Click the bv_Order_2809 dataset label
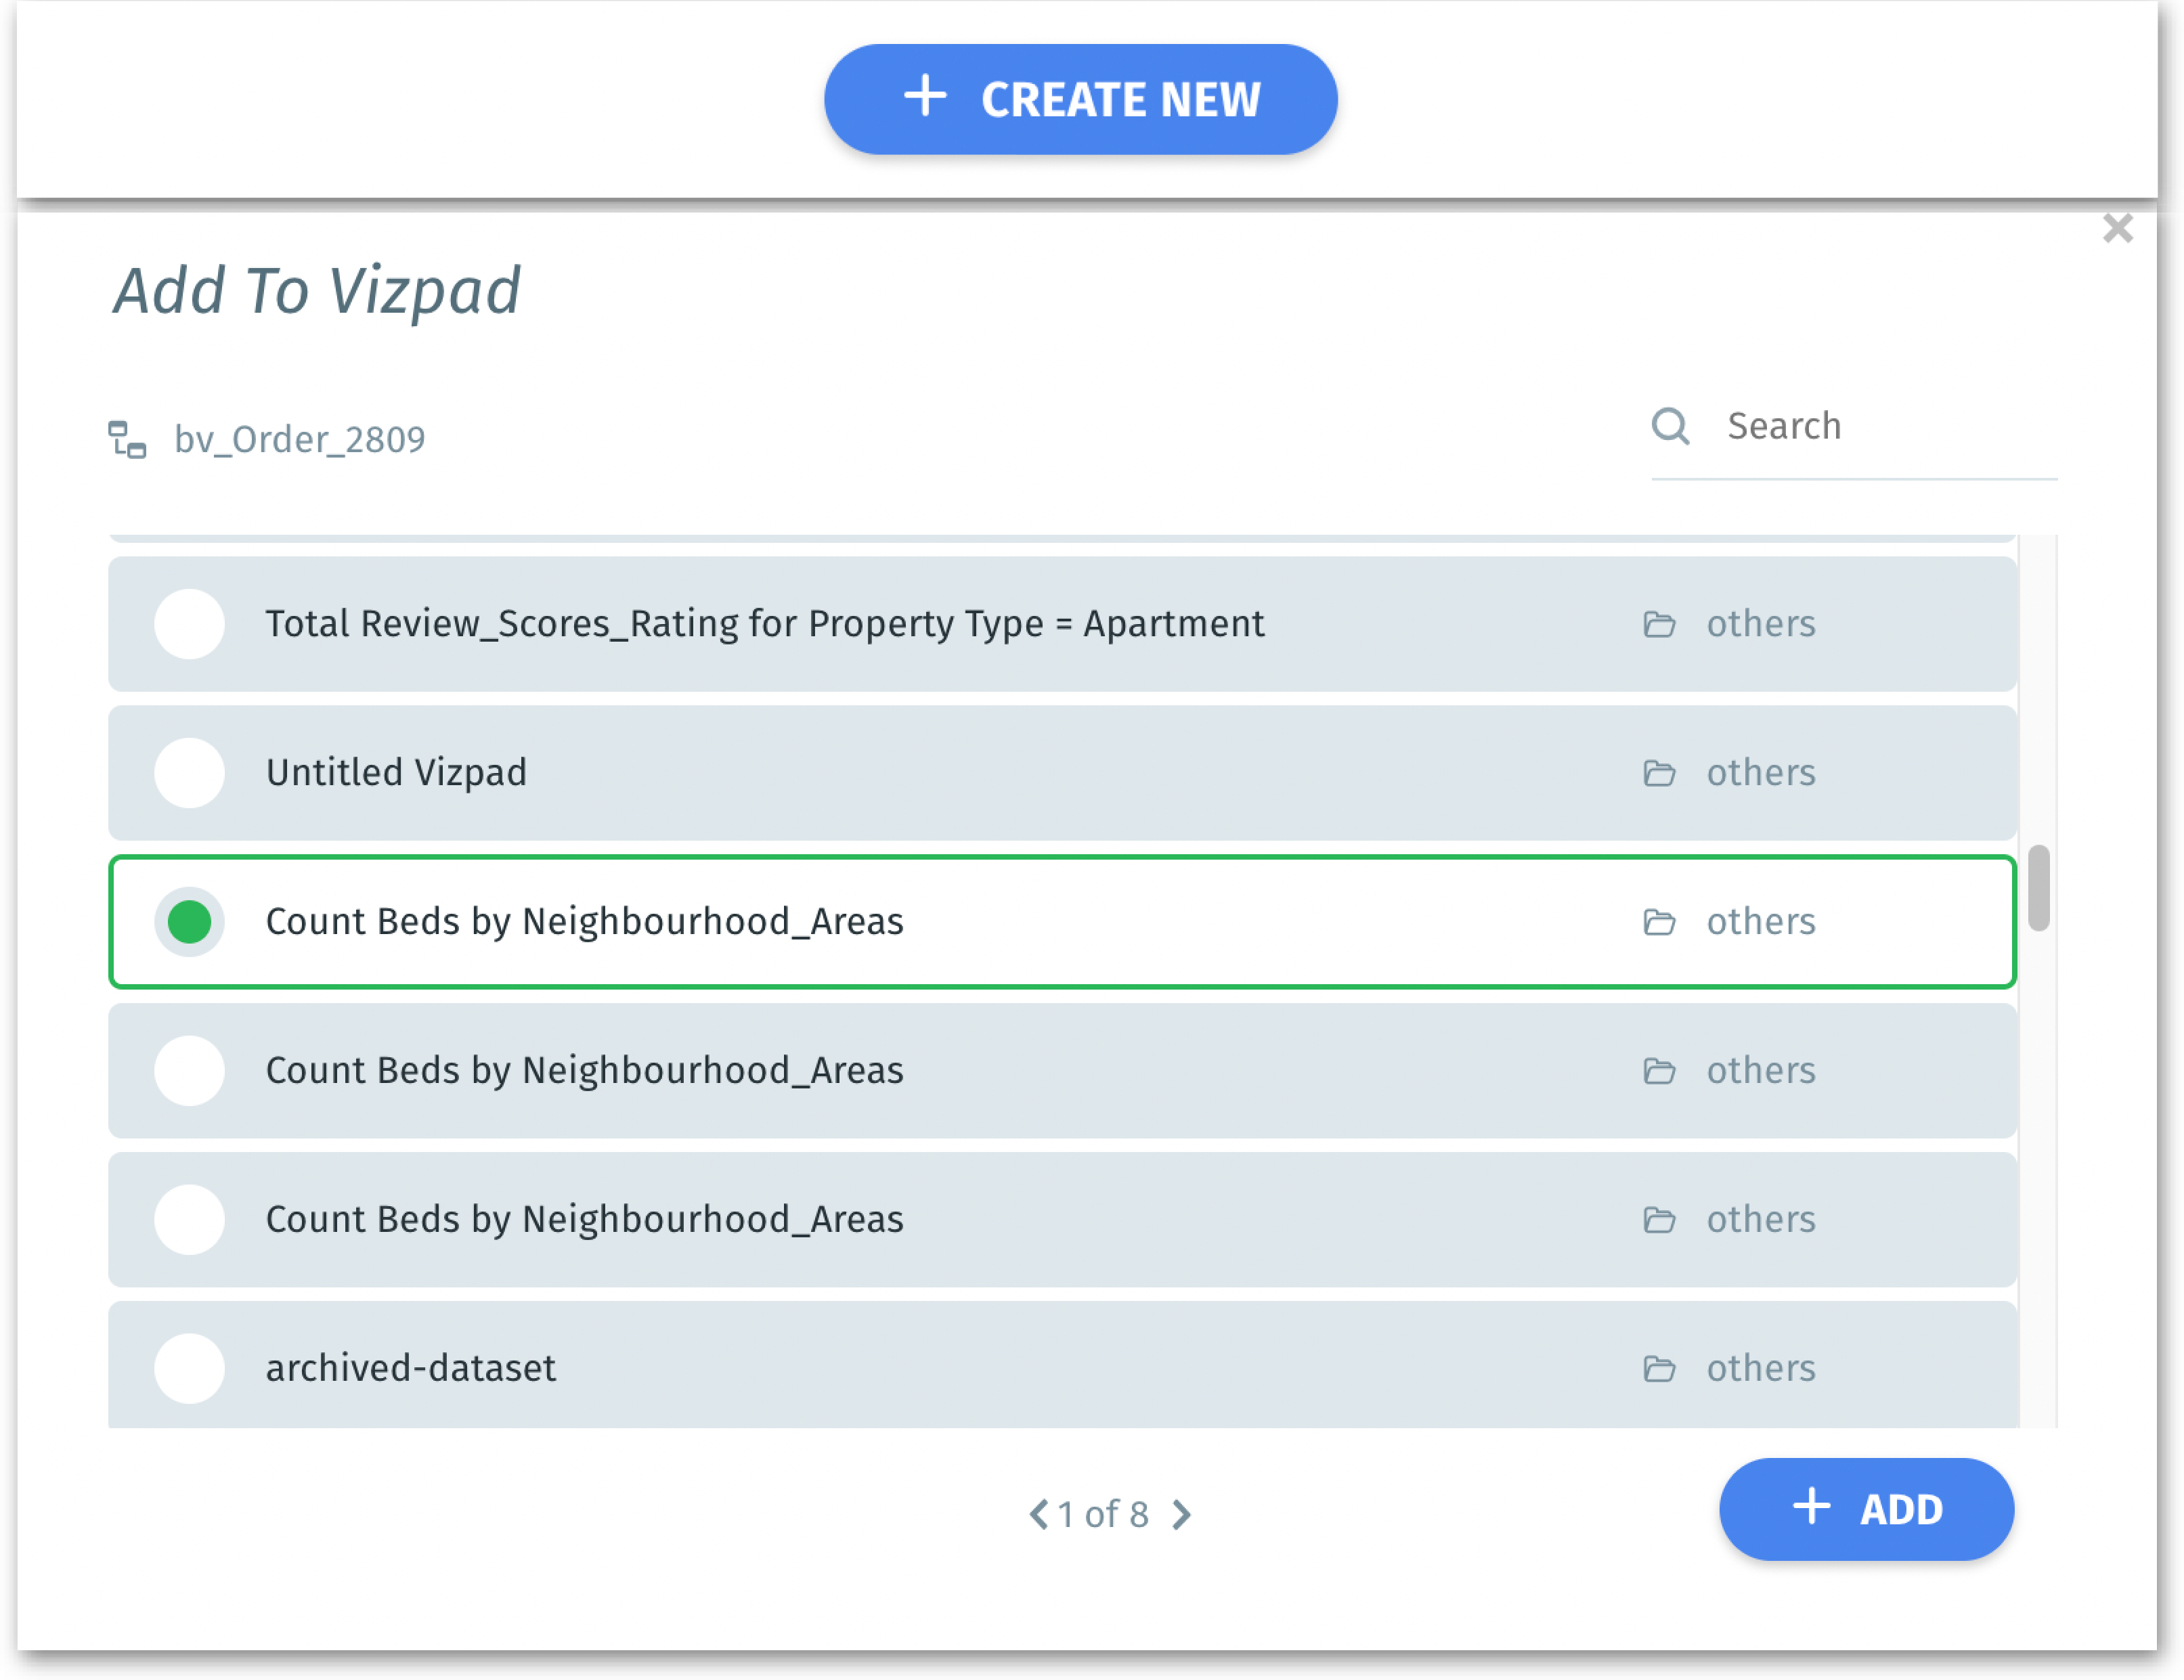 click(x=299, y=439)
